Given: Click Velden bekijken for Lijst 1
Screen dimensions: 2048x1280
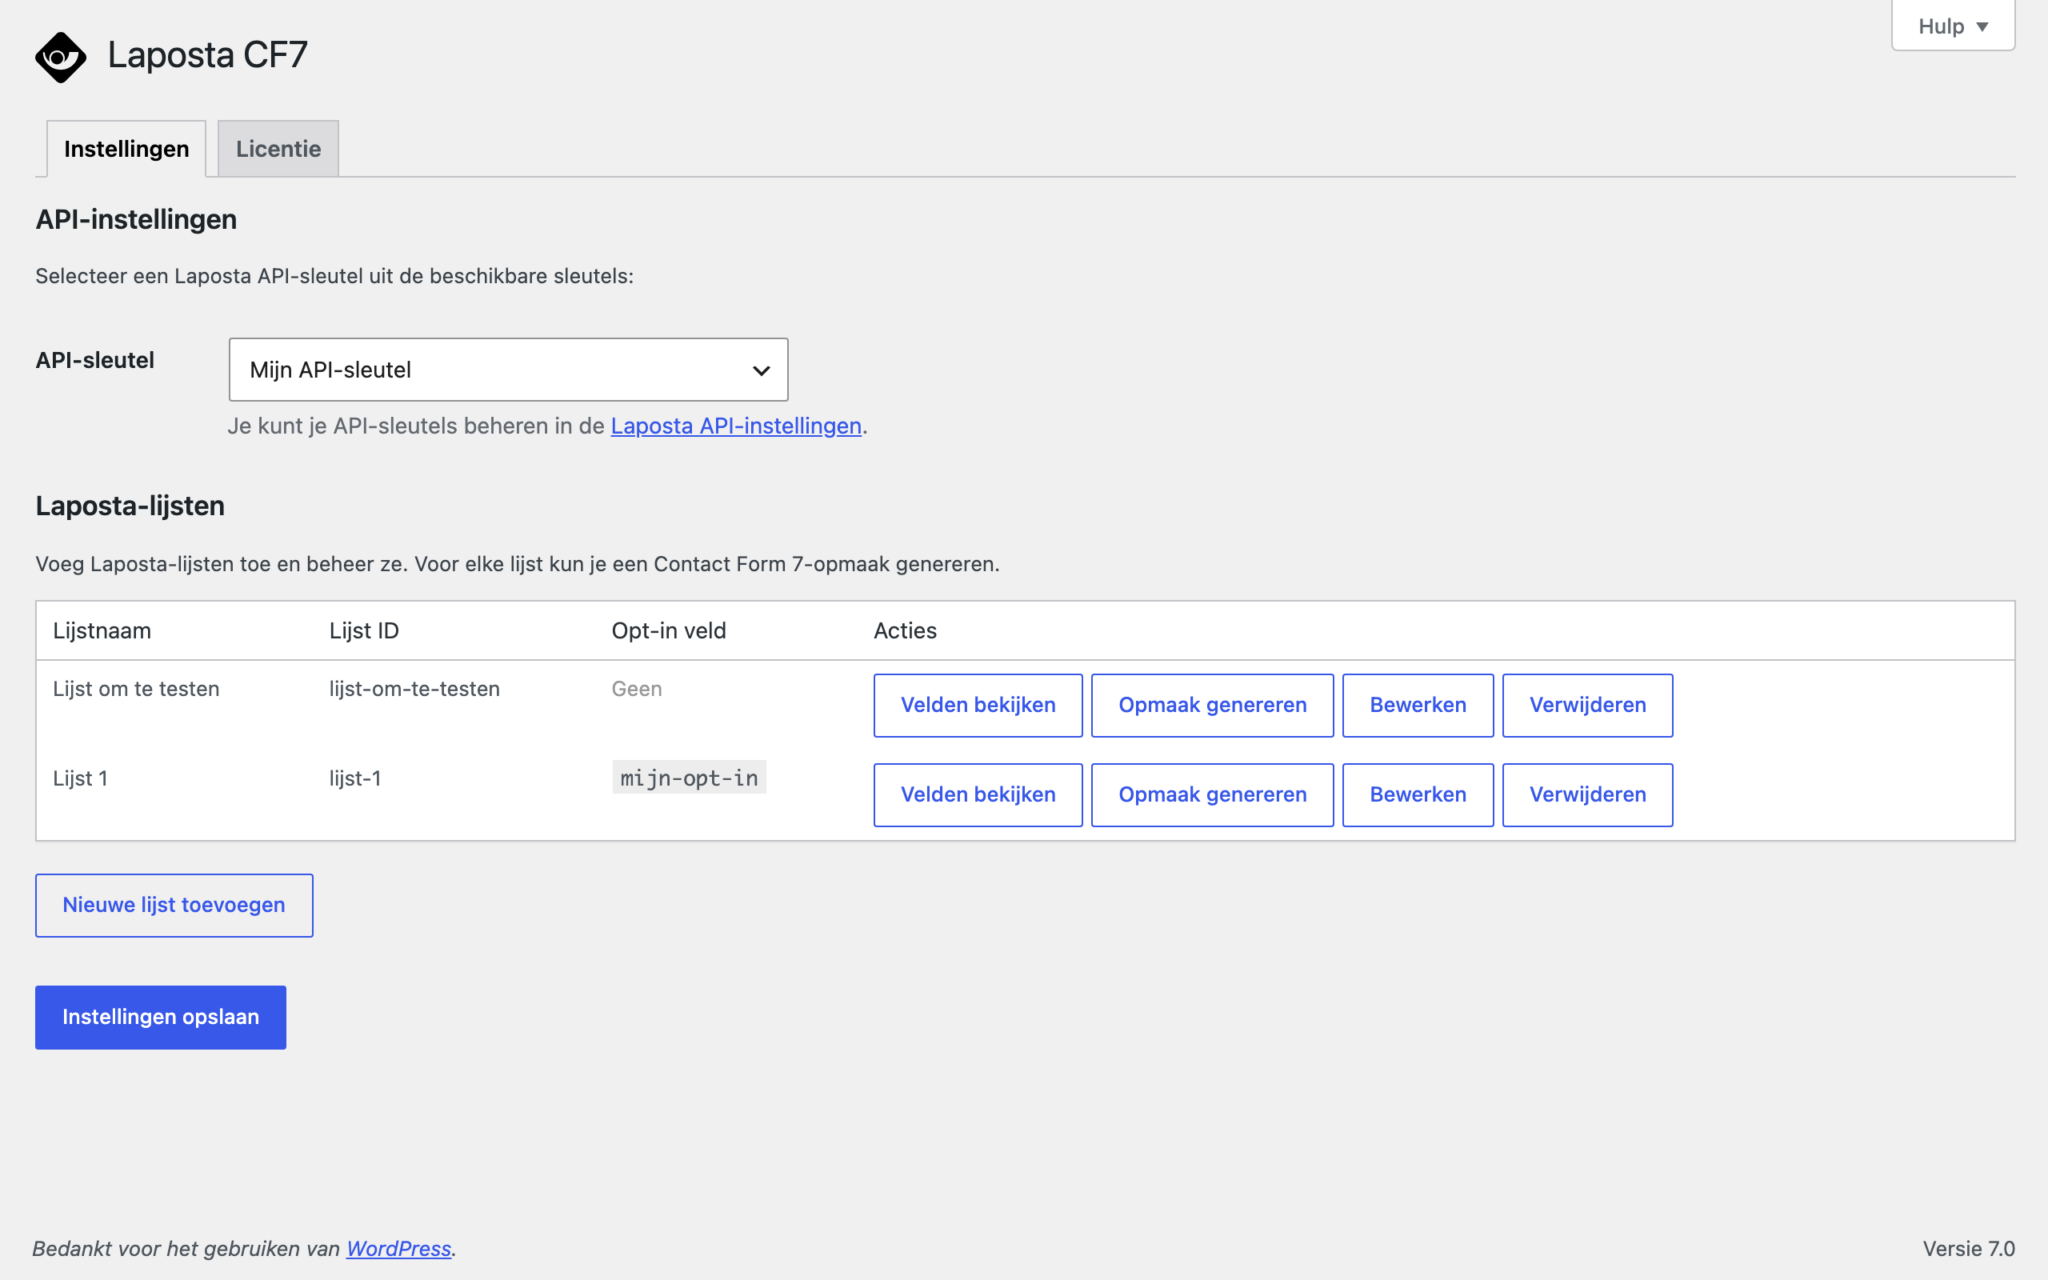Looking at the screenshot, I should pos(978,795).
